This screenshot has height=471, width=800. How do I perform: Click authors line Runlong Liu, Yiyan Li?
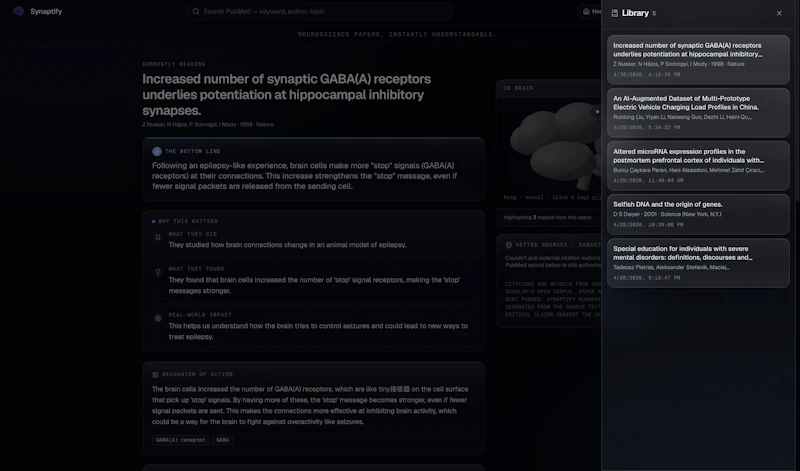(x=683, y=117)
